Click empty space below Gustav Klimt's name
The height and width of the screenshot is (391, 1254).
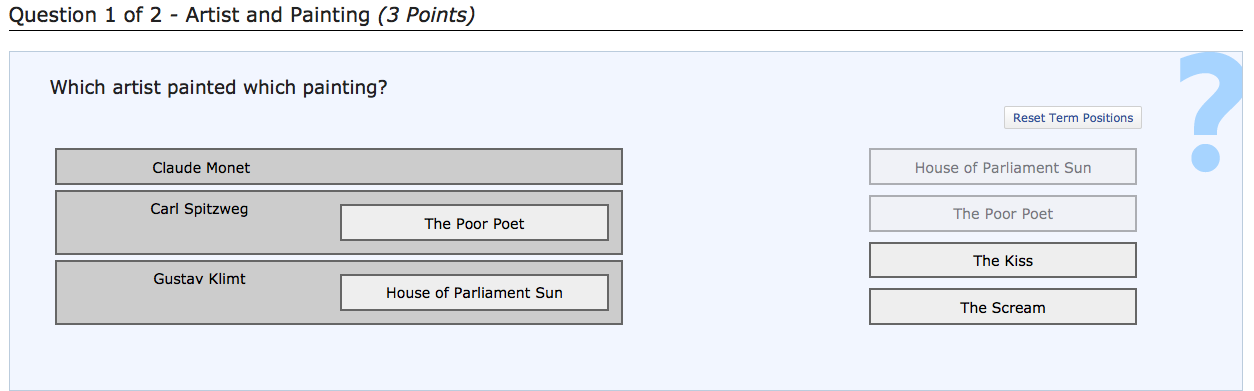click(199, 306)
